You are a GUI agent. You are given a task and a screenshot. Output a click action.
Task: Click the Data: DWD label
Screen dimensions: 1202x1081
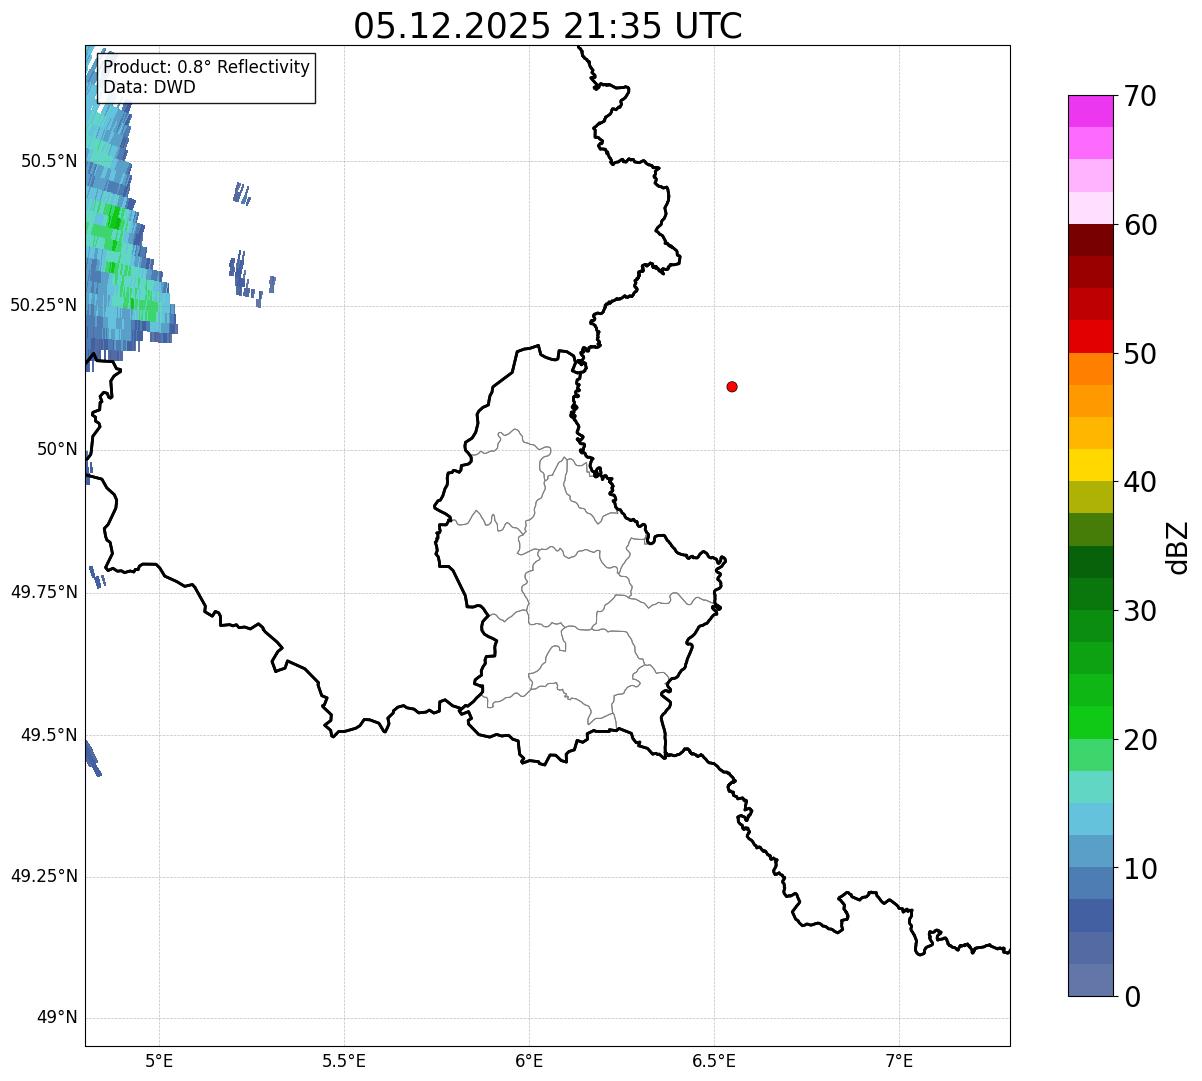150,87
